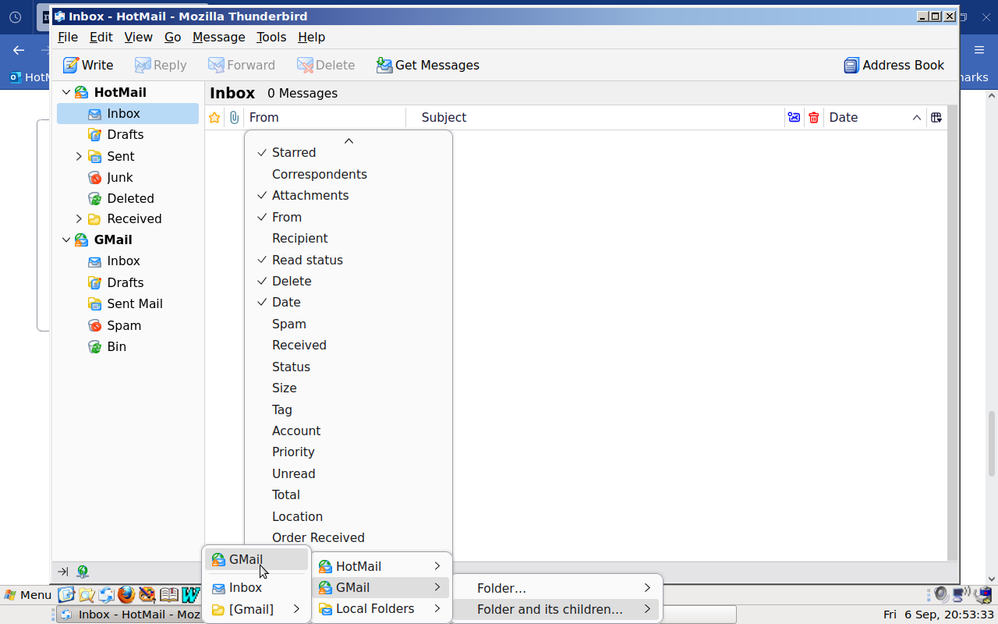Click the Starred column header icon

point(214,118)
